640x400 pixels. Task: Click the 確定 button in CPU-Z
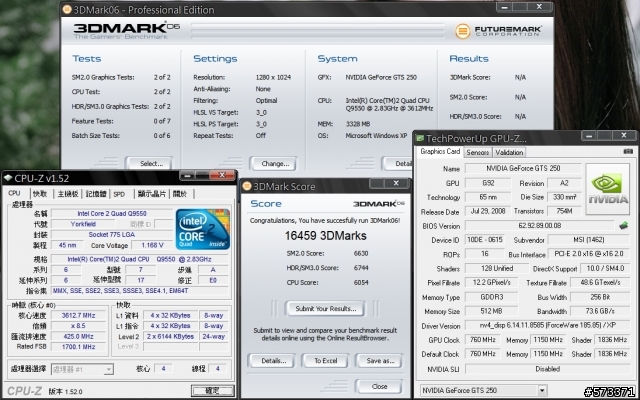pos(213,391)
